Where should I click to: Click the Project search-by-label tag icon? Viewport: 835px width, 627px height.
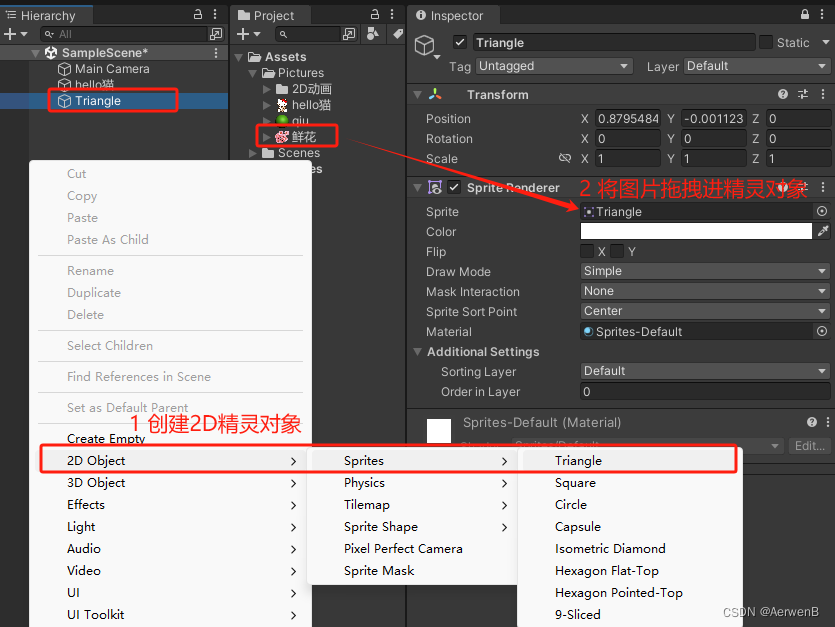point(398,34)
